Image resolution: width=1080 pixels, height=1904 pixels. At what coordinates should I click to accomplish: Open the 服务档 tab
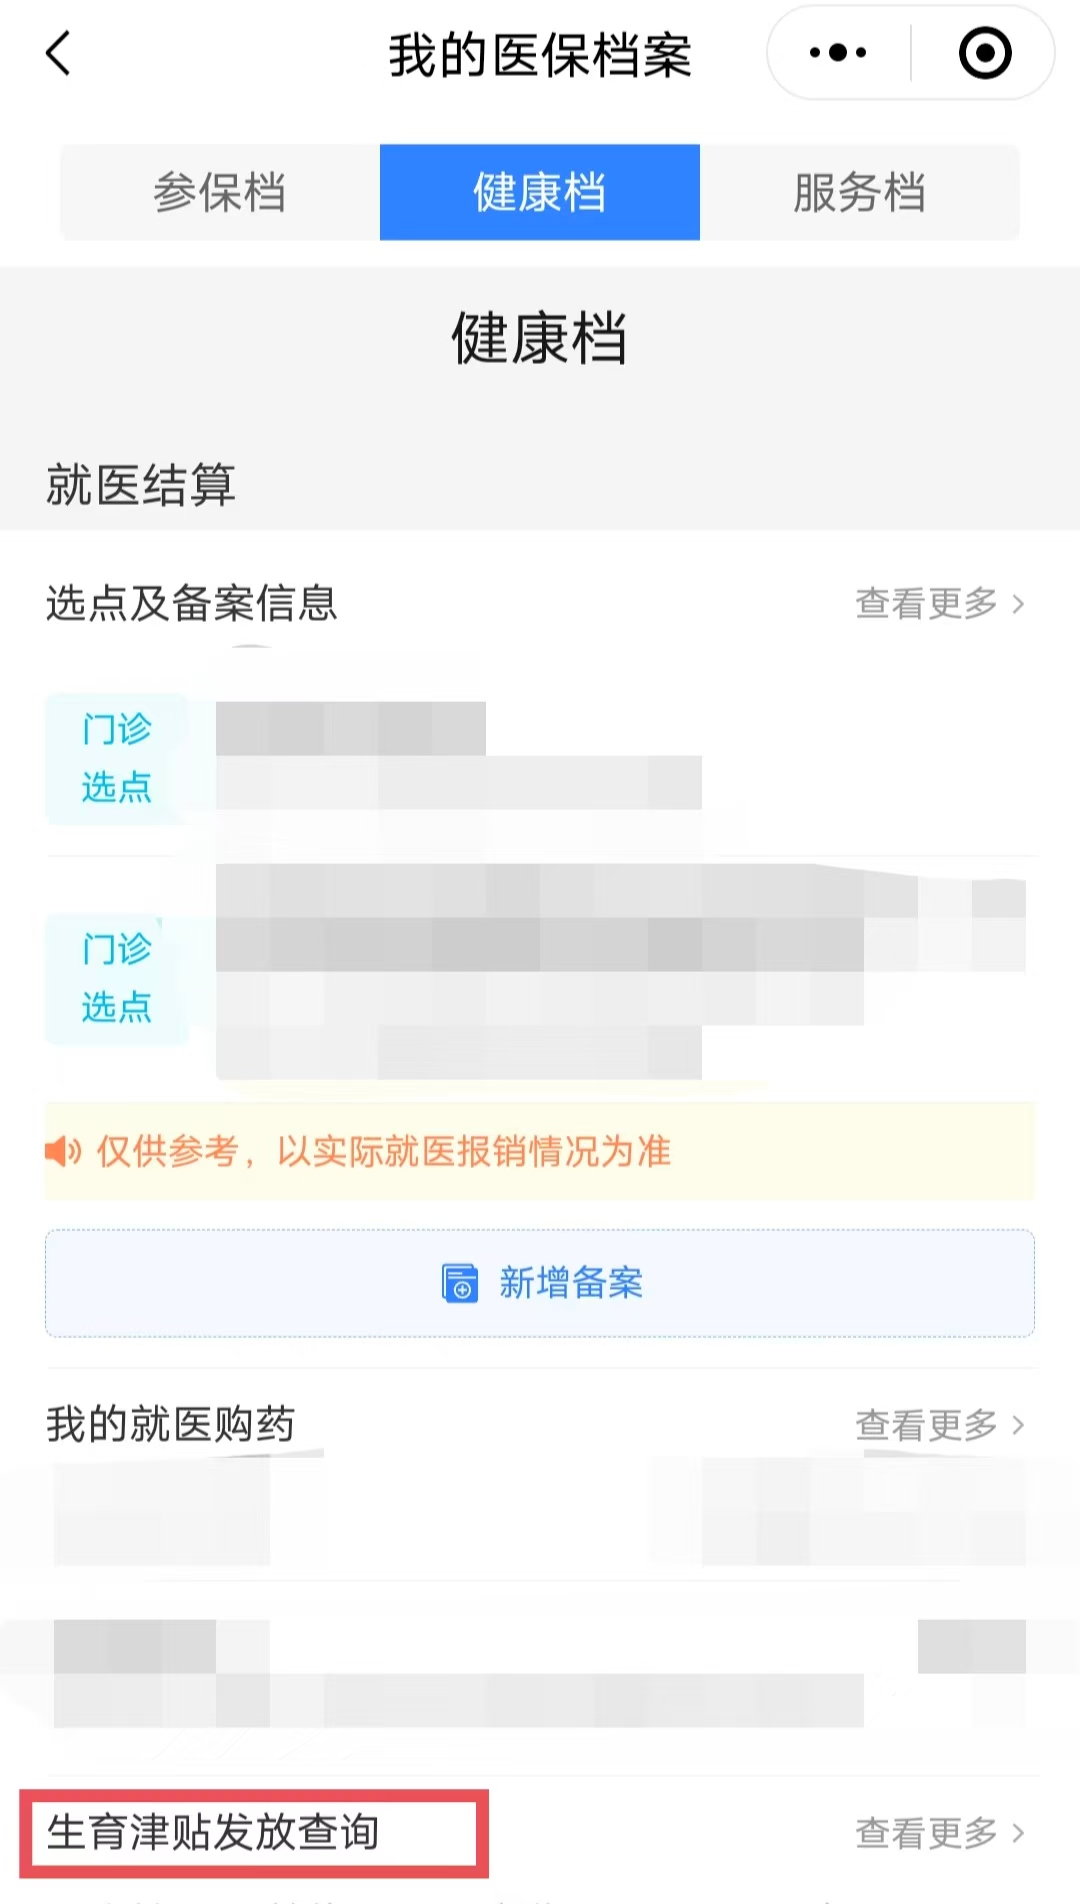tap(860, 192)
